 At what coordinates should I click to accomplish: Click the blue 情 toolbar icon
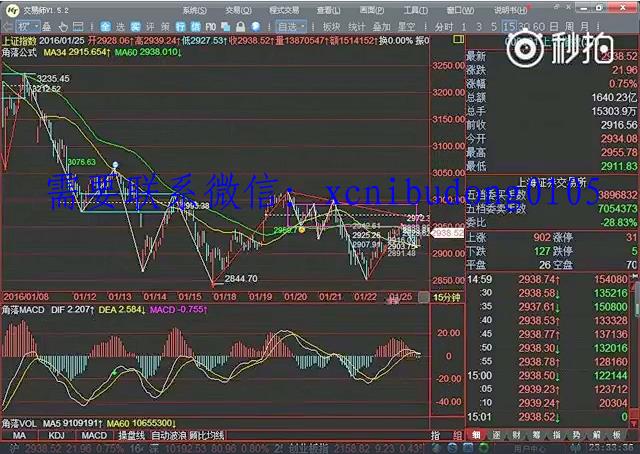pyautogui.click(x=196, y=27)
